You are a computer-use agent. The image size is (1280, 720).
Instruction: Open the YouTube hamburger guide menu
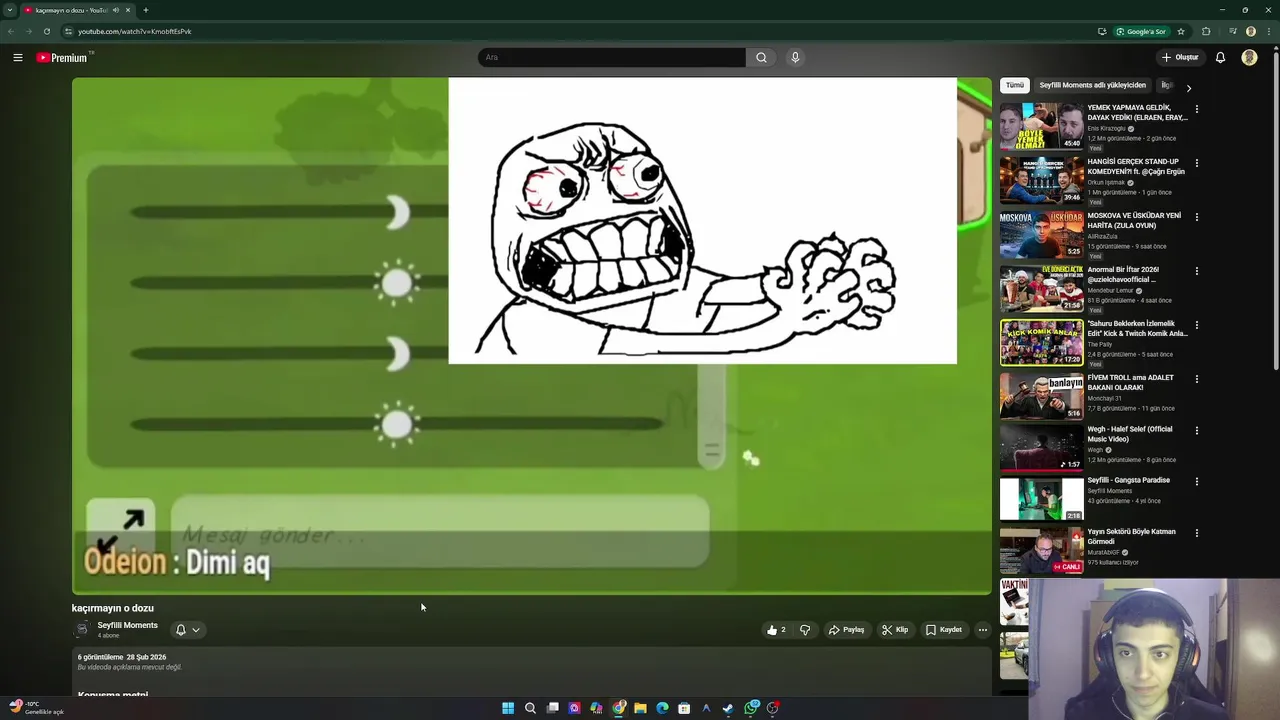click(17, 58)
